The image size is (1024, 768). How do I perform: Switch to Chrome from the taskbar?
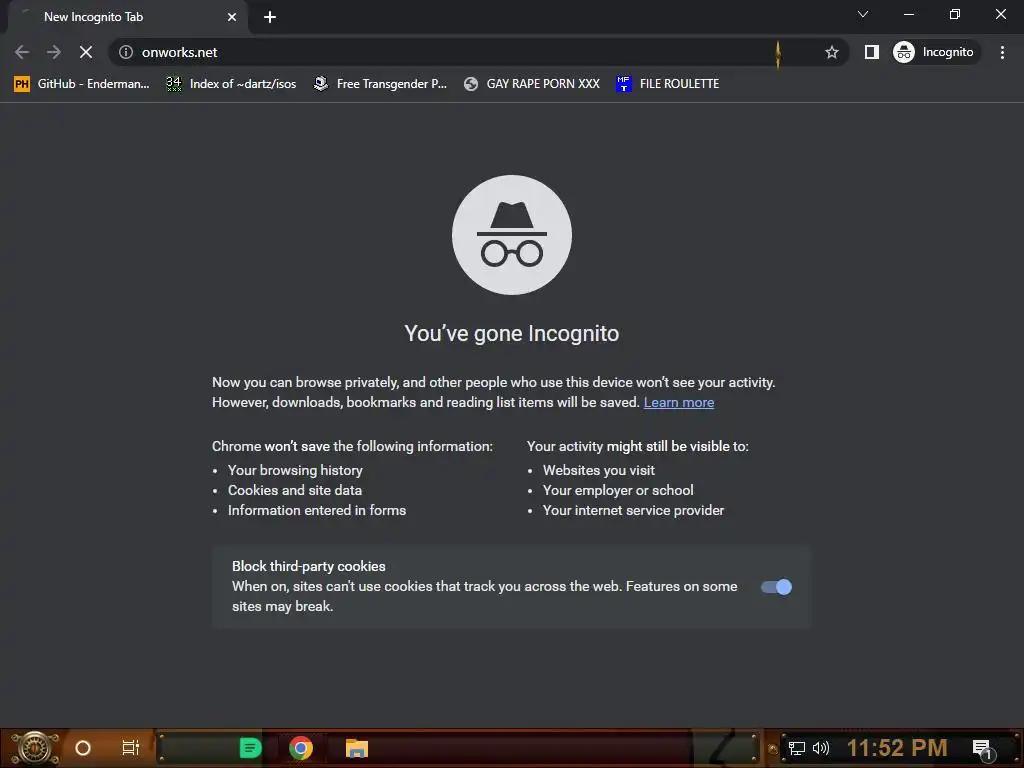pyautogui.click(x=301, y=748)
